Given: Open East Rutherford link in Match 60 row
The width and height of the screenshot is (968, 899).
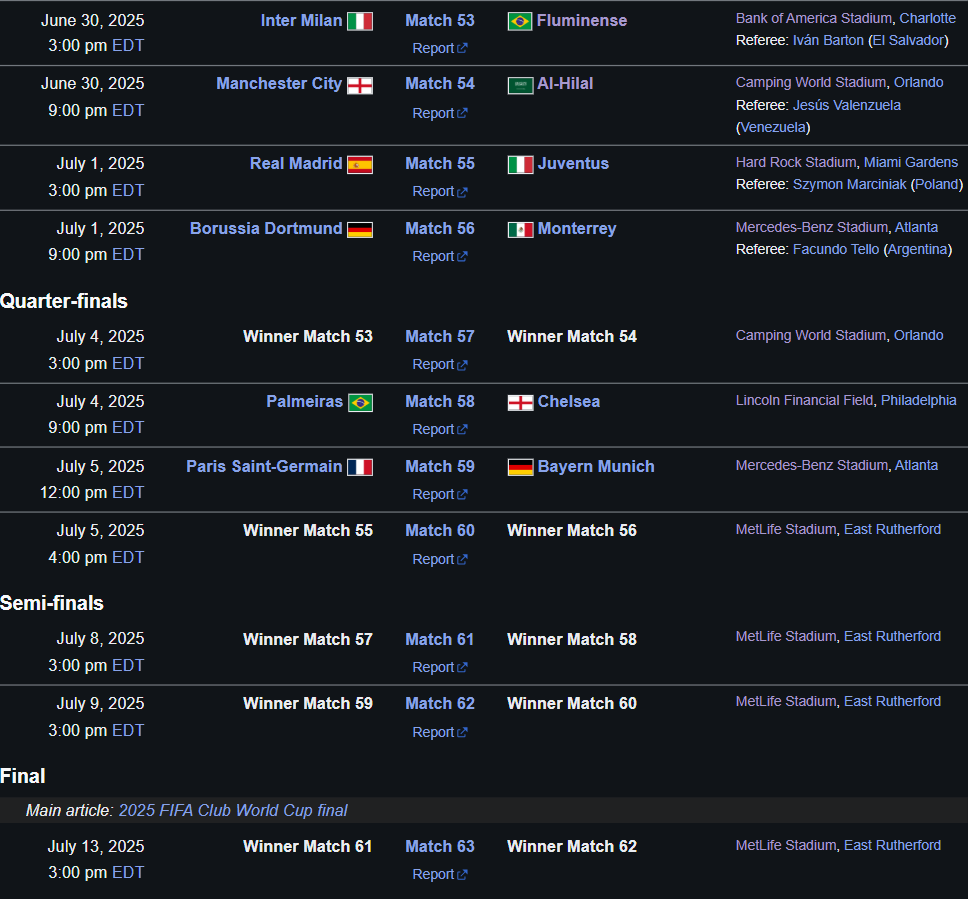Looking at the screenshot, I should click(x=892, y=529).
